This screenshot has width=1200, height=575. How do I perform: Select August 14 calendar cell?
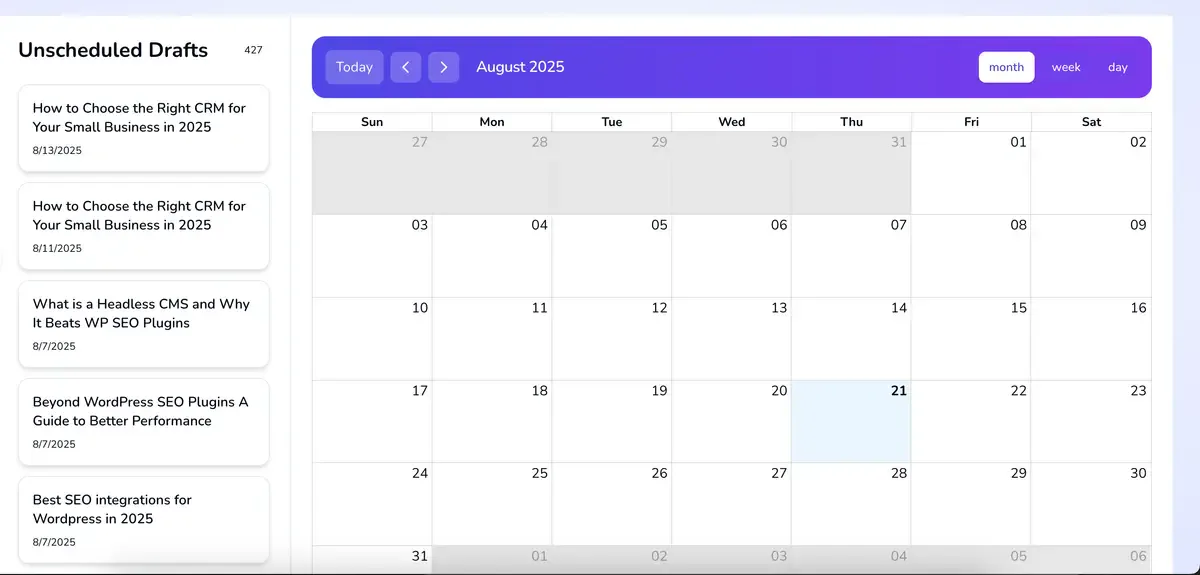pos(851,339)
